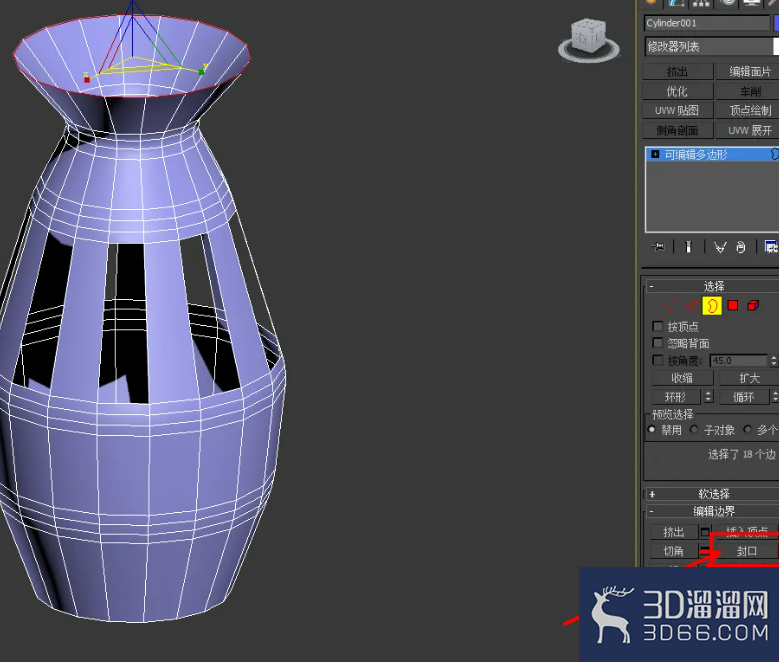Click make unique icon in stack toolbar

(720, 247)
